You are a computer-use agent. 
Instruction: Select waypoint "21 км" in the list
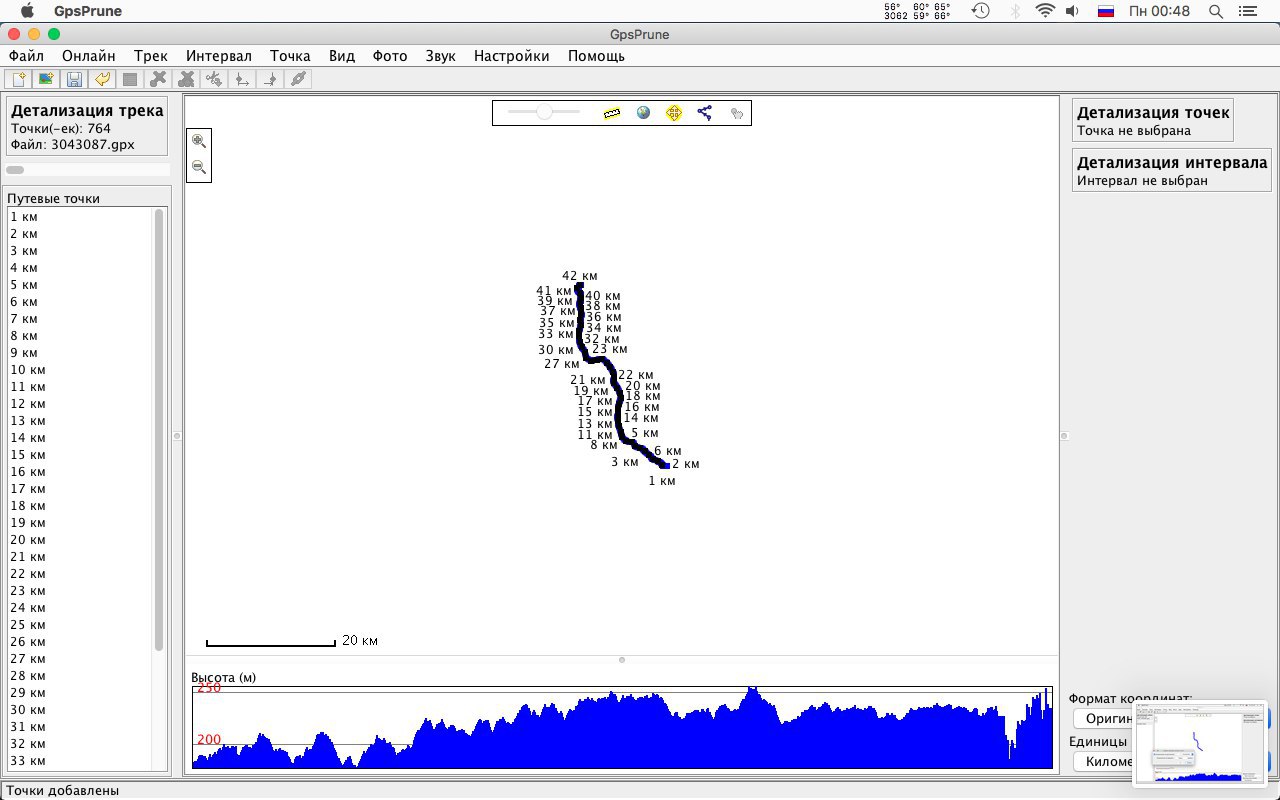tap(80, 556)
